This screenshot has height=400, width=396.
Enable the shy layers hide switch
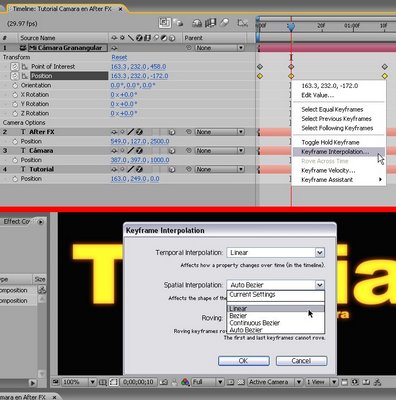(197, 23)
